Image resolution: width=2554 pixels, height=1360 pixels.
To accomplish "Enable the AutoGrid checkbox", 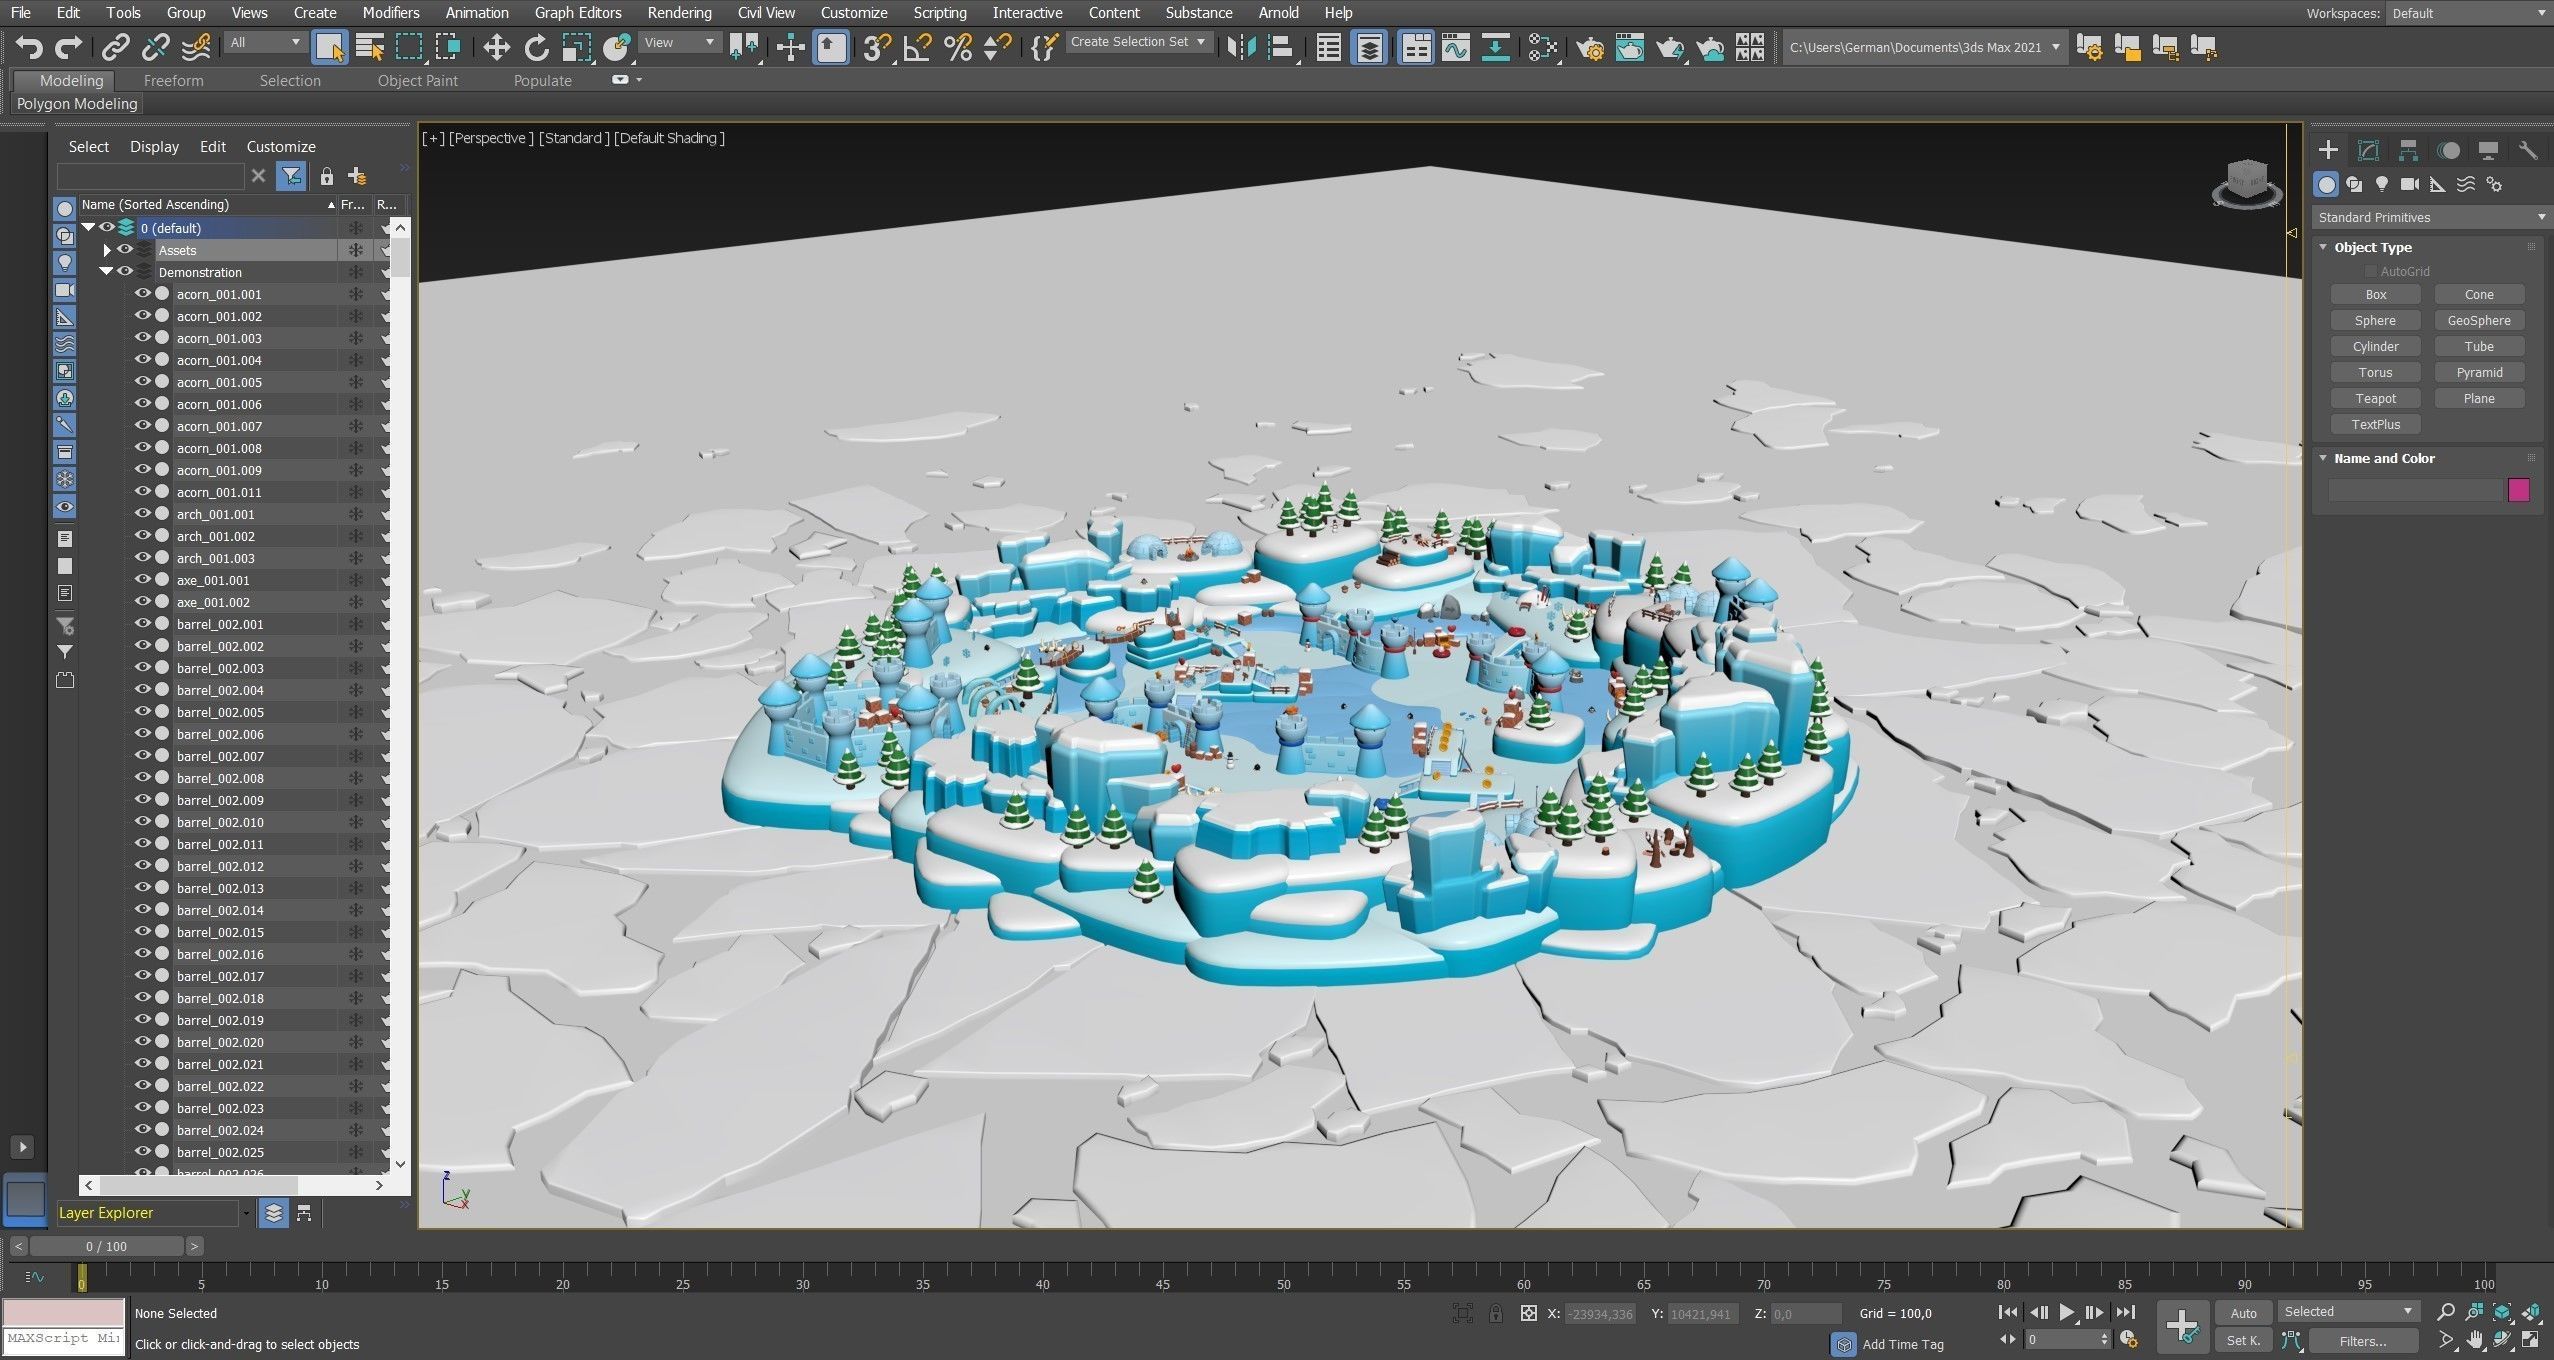I will tap(2370, 271).
